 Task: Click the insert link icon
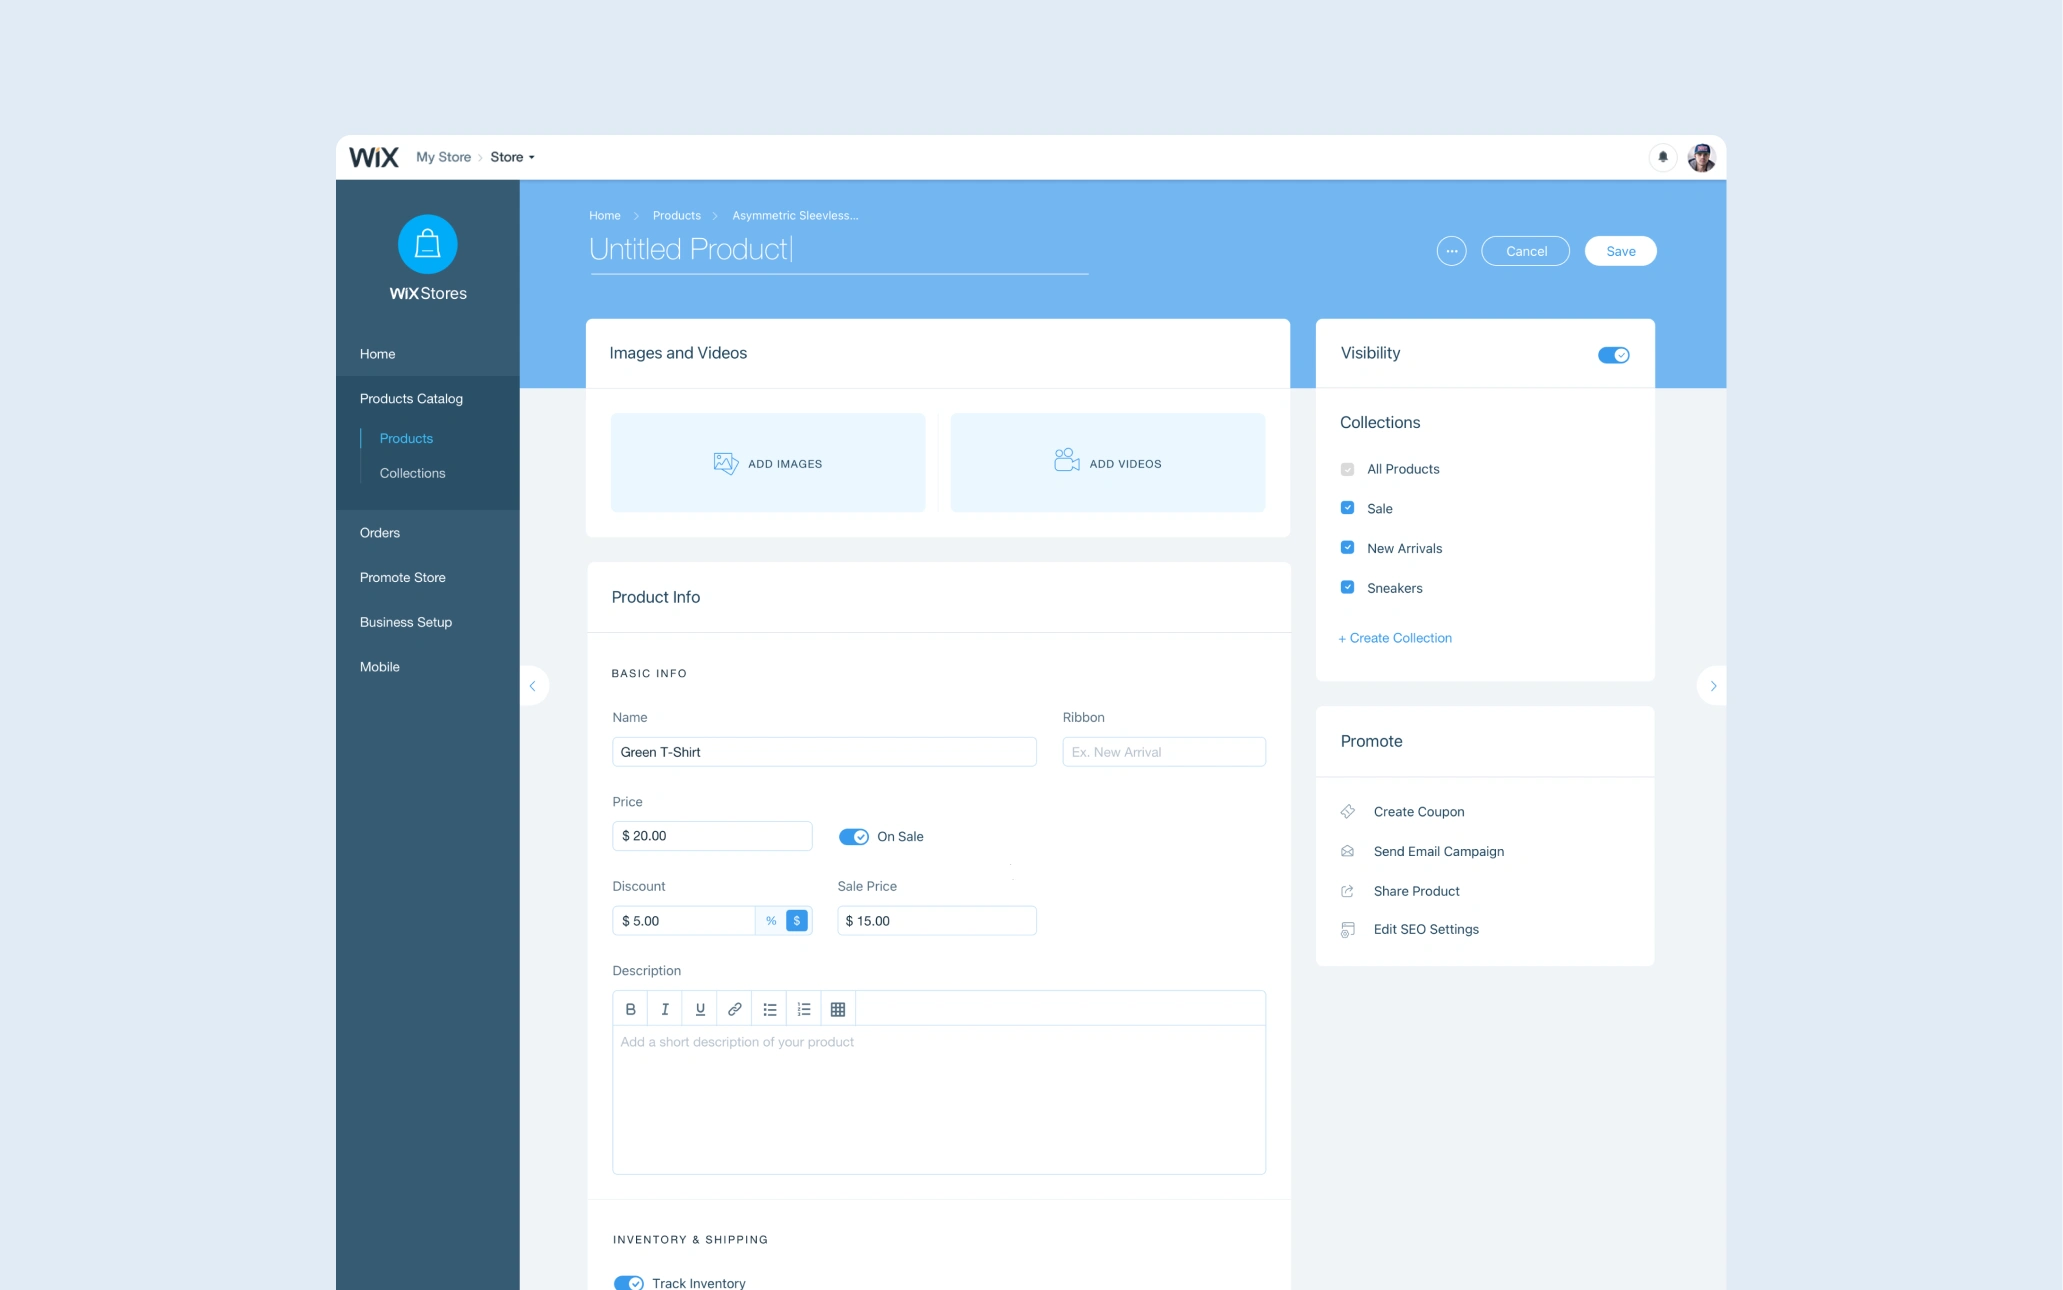click(735, 1009)
